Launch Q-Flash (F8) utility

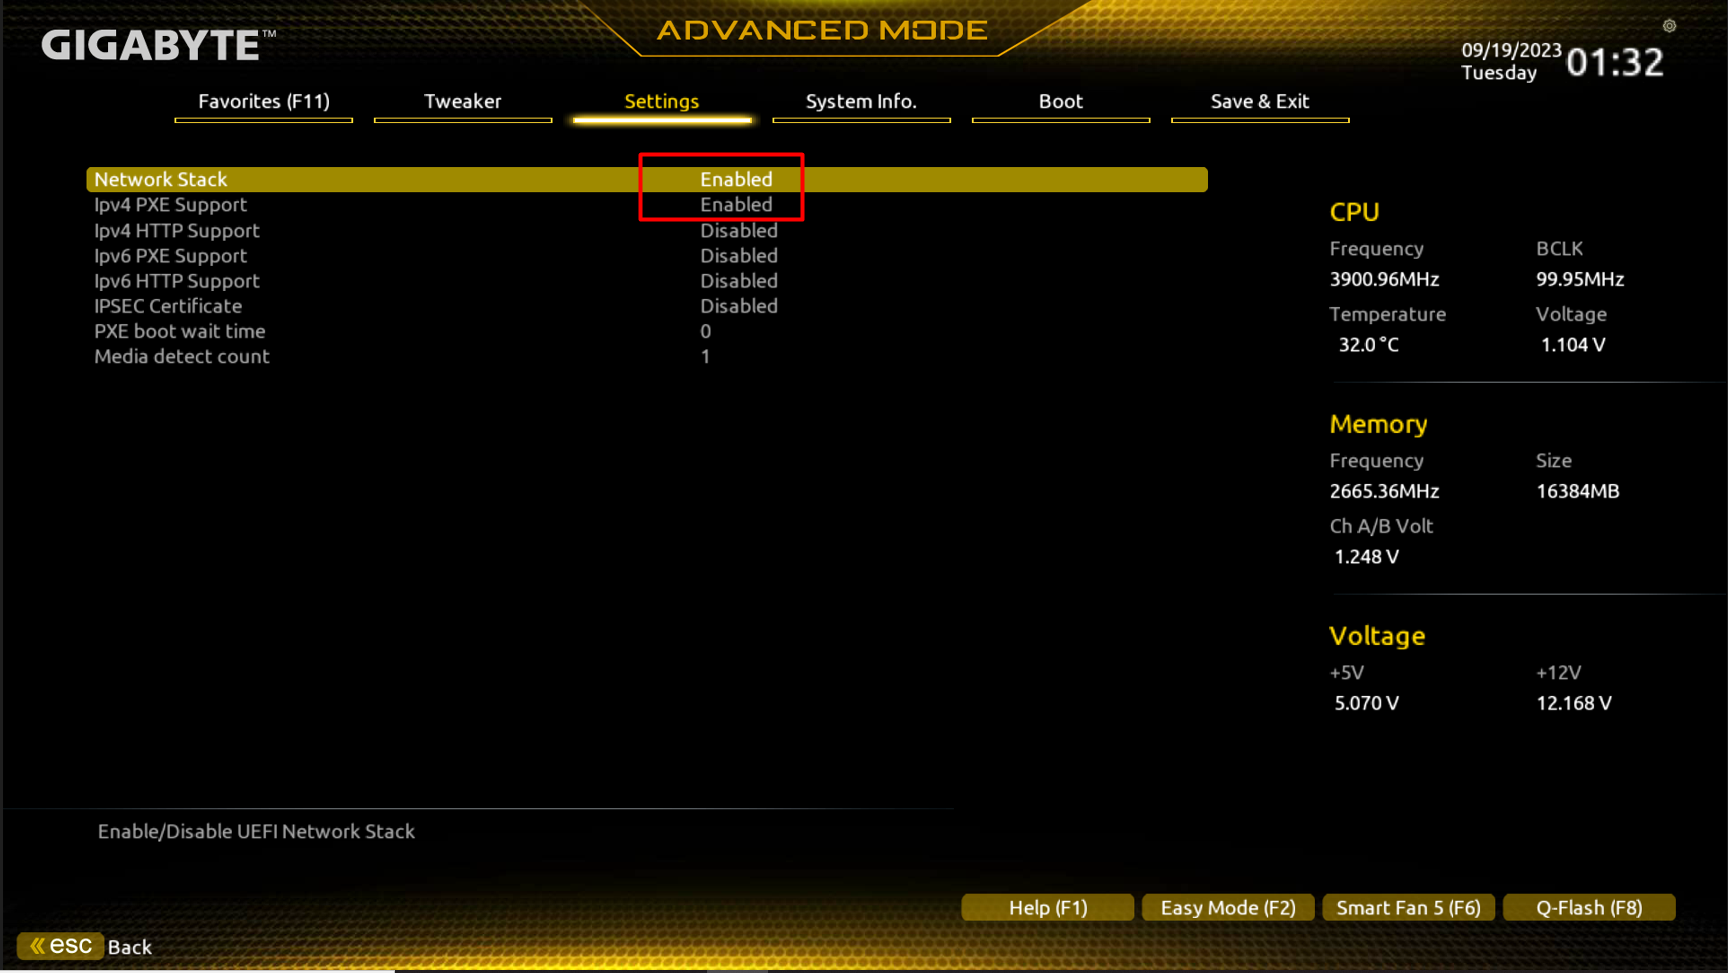click(1589, 907)
